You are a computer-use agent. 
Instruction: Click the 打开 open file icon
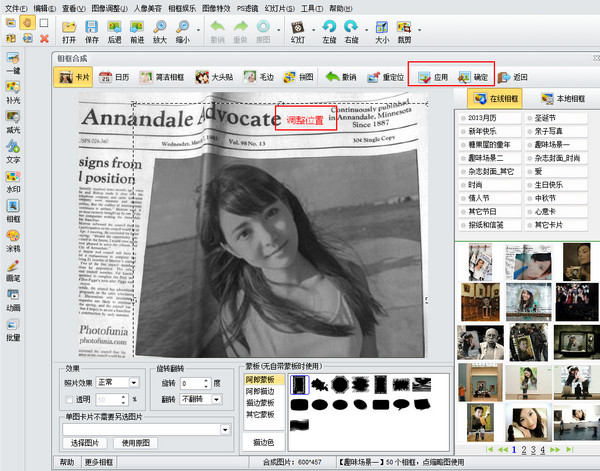tap(69, 31)
